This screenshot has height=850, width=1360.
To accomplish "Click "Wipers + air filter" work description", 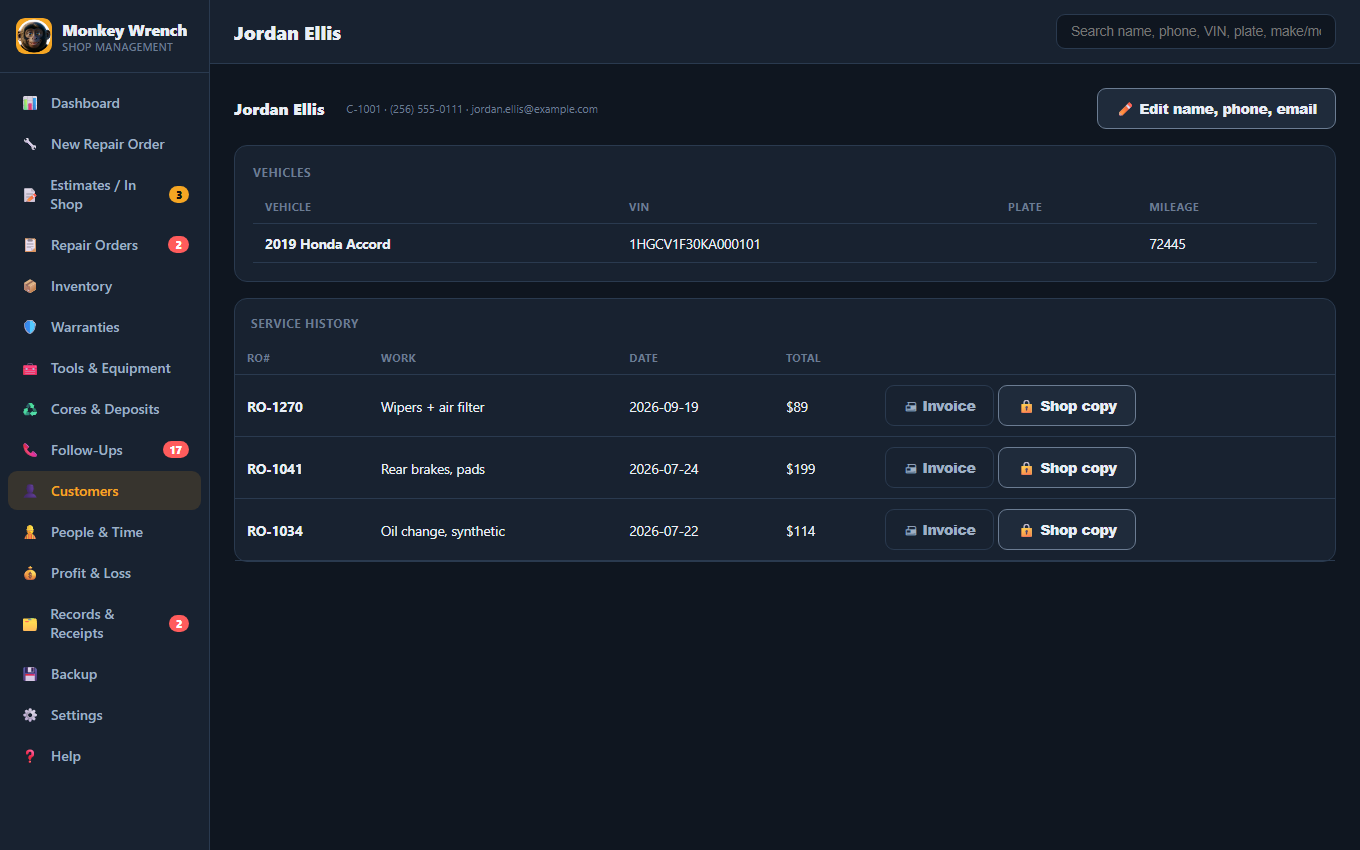I will (x=433, y=407).
